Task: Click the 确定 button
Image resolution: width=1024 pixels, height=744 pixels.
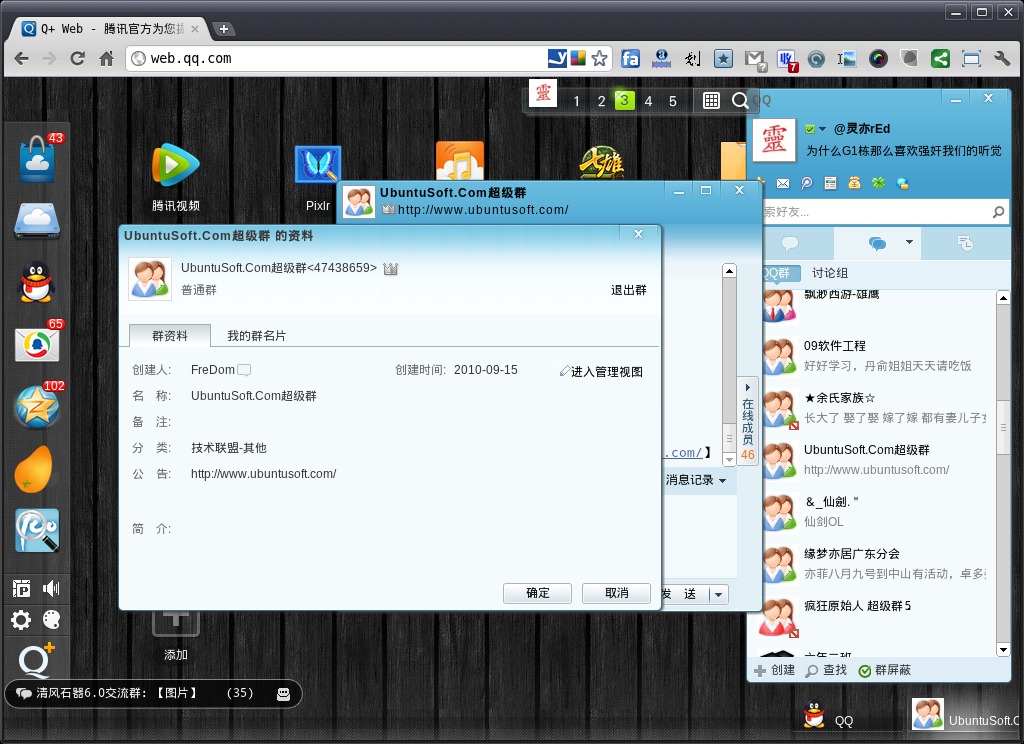Action: (x=537, y=593)
